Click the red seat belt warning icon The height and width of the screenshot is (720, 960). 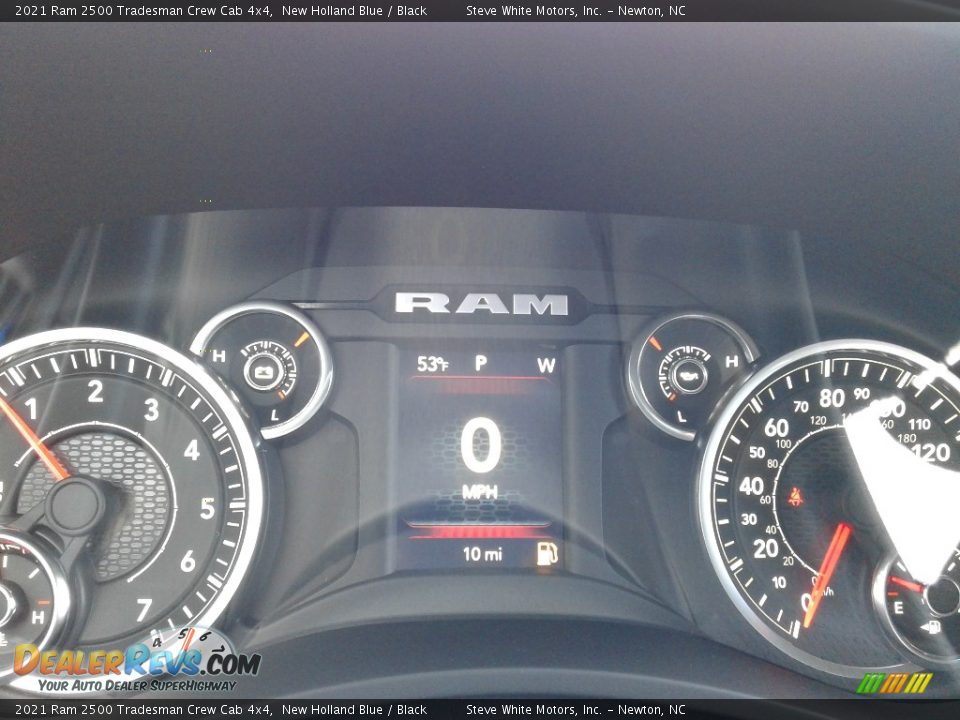(x=796, y=496)
